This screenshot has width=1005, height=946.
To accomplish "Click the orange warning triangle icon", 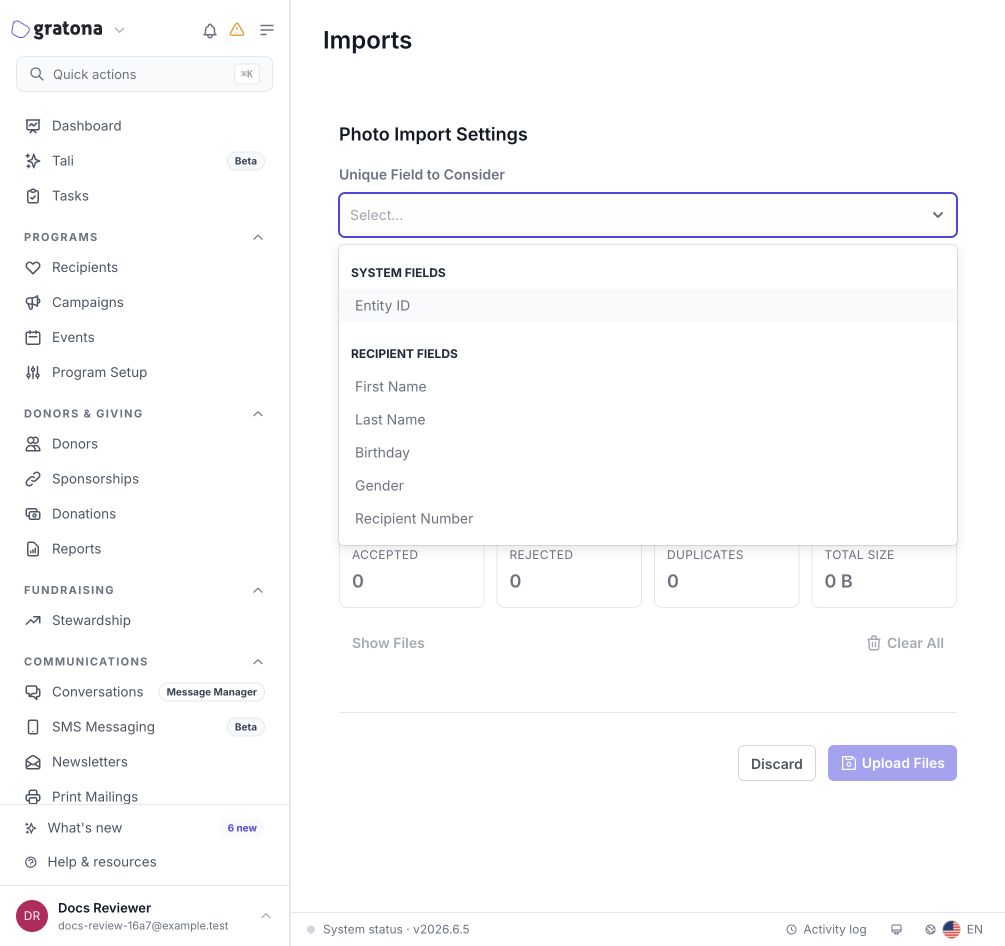I will [x=237, y=29].
